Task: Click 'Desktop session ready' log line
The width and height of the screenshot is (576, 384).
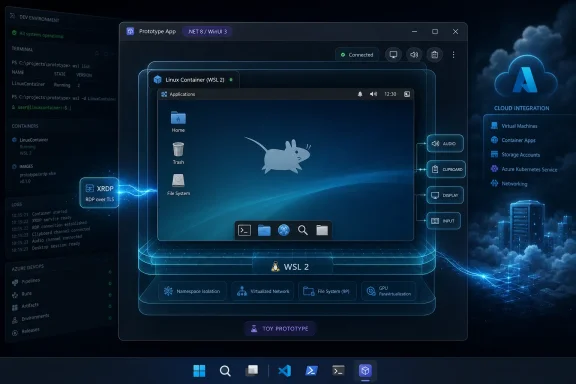Action: (x=46, y=247)
